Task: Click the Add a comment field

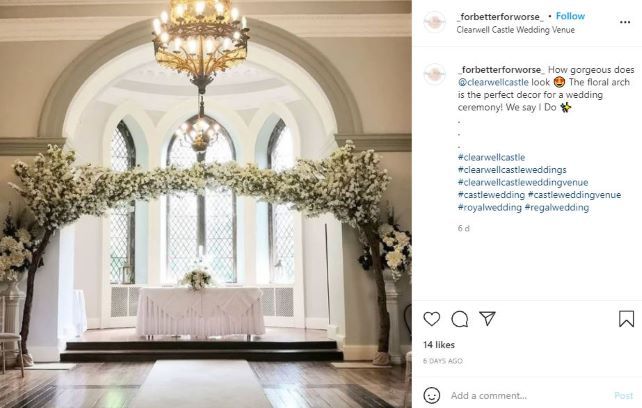Action: pyautogui.click(x=528, y=395)
